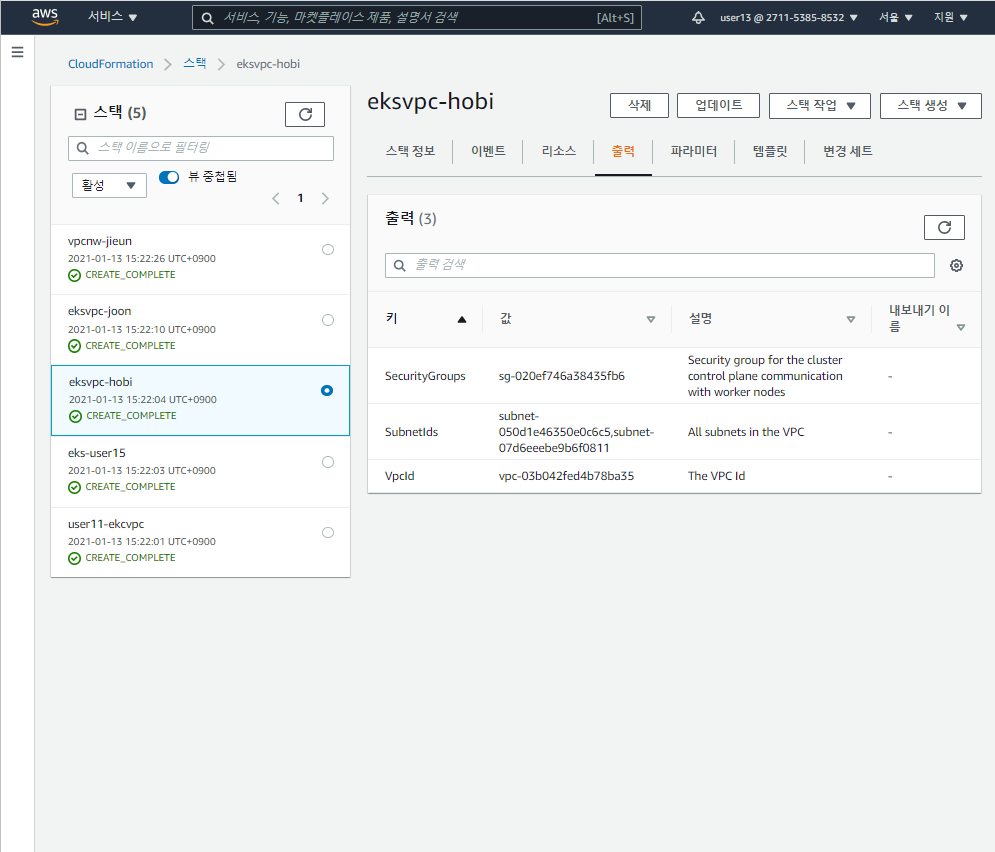Select the sg-020ef746a38435fb6 value cell
Screen dimensions: 995x852
tap(562, 376)
